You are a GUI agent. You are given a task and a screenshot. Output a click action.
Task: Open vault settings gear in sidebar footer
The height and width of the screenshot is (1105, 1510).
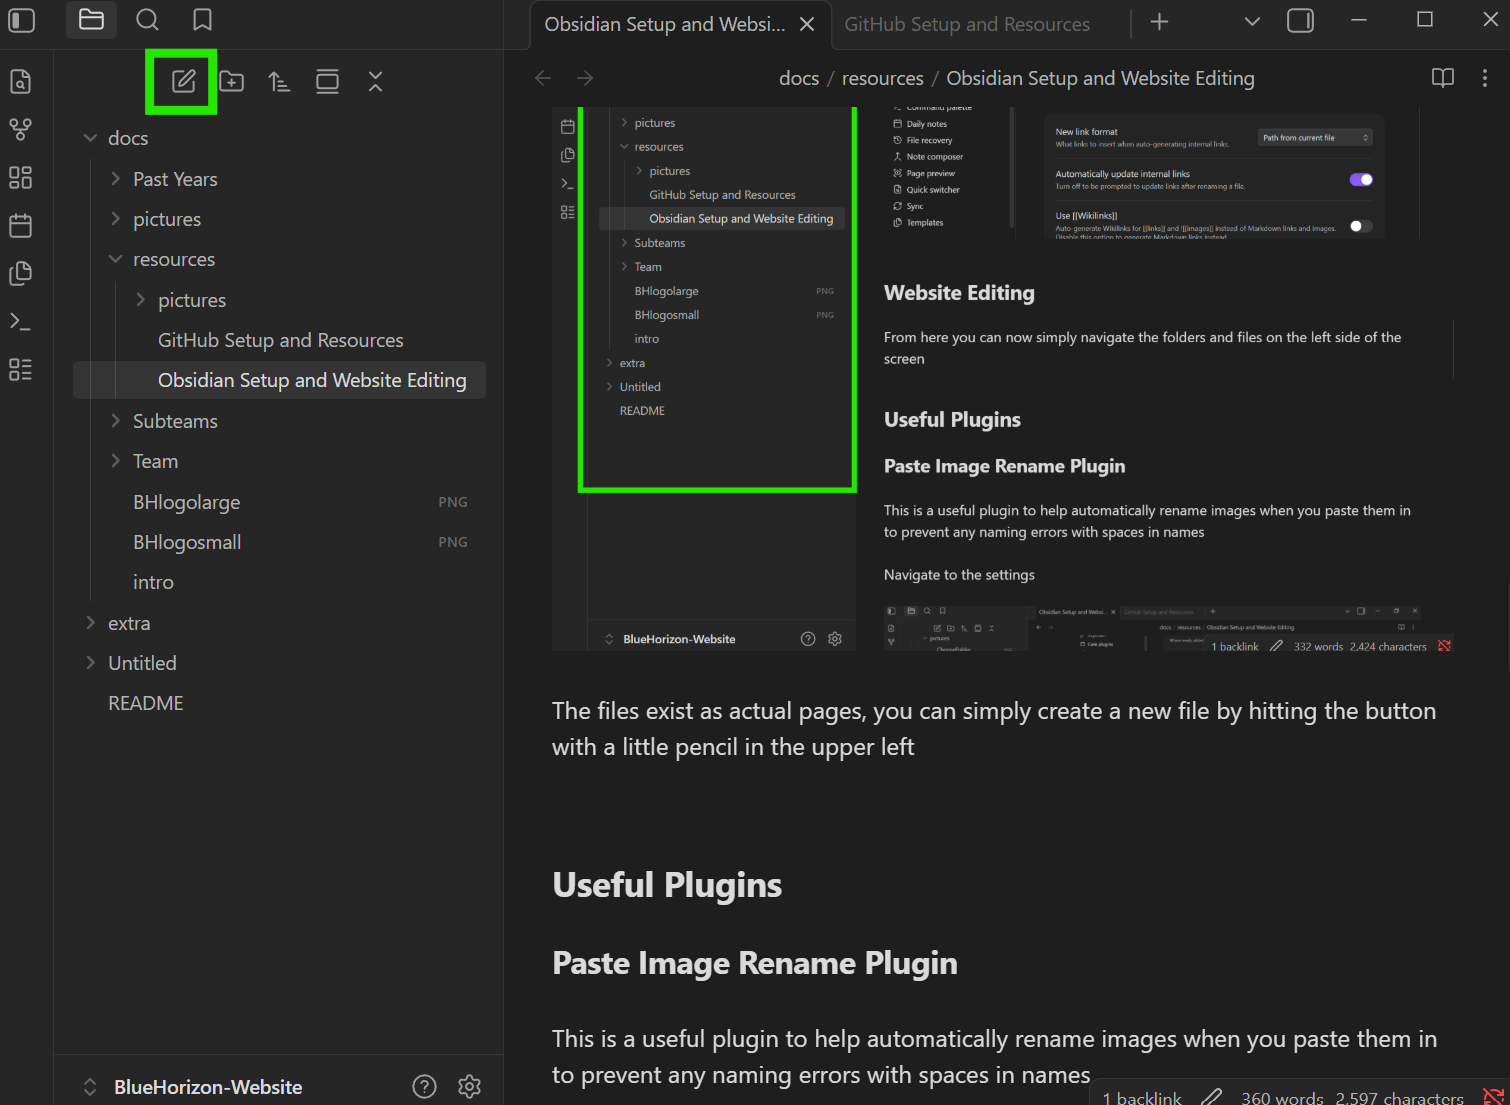coord(469,1086)
